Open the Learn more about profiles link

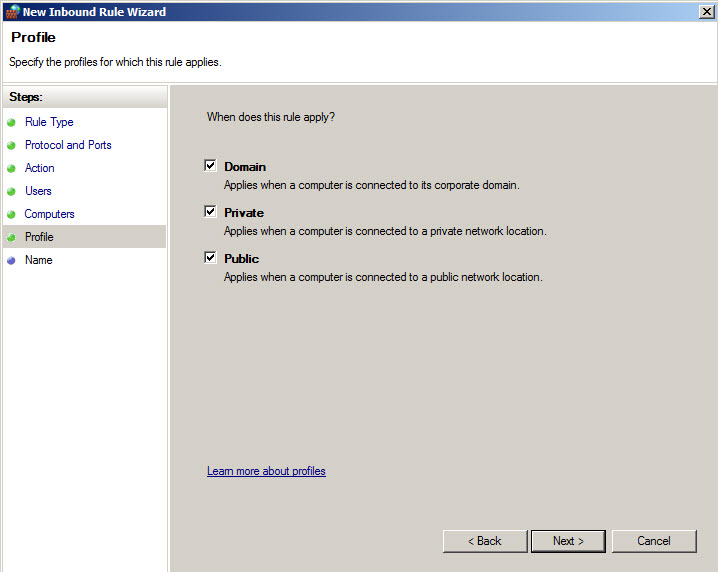pyautogui.click(x=266, y=471)
